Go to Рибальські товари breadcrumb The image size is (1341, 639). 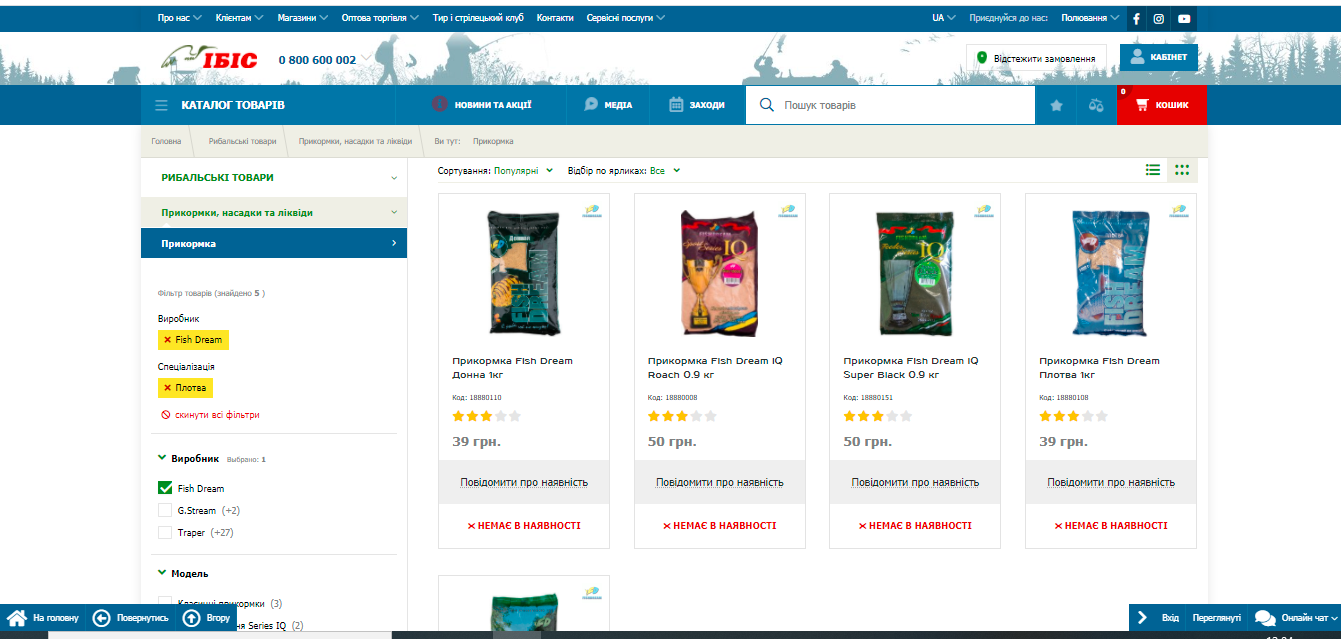[242, 142]
